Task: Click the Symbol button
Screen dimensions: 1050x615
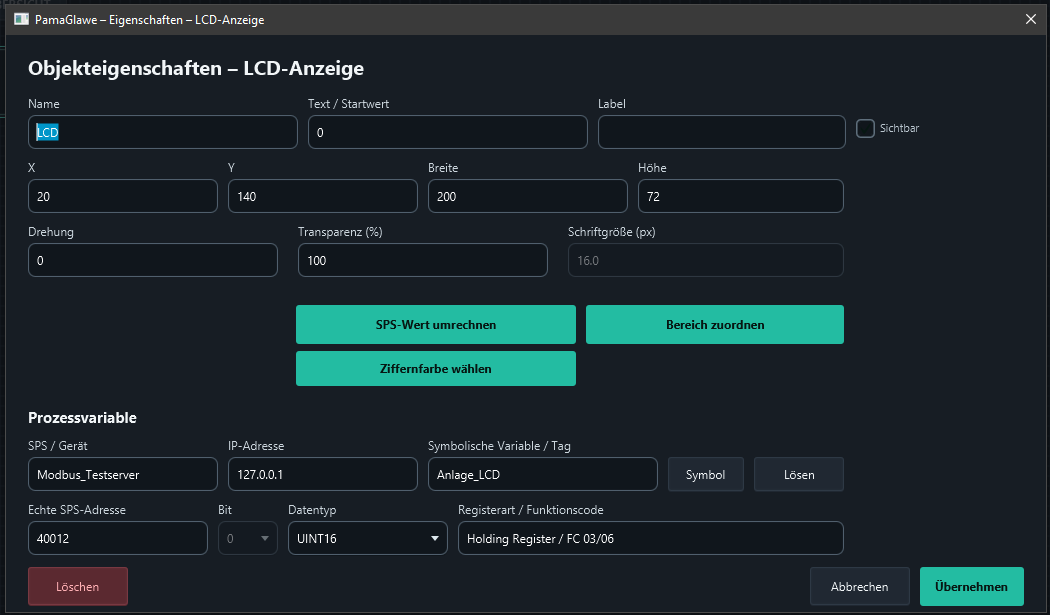Action: 706,474
